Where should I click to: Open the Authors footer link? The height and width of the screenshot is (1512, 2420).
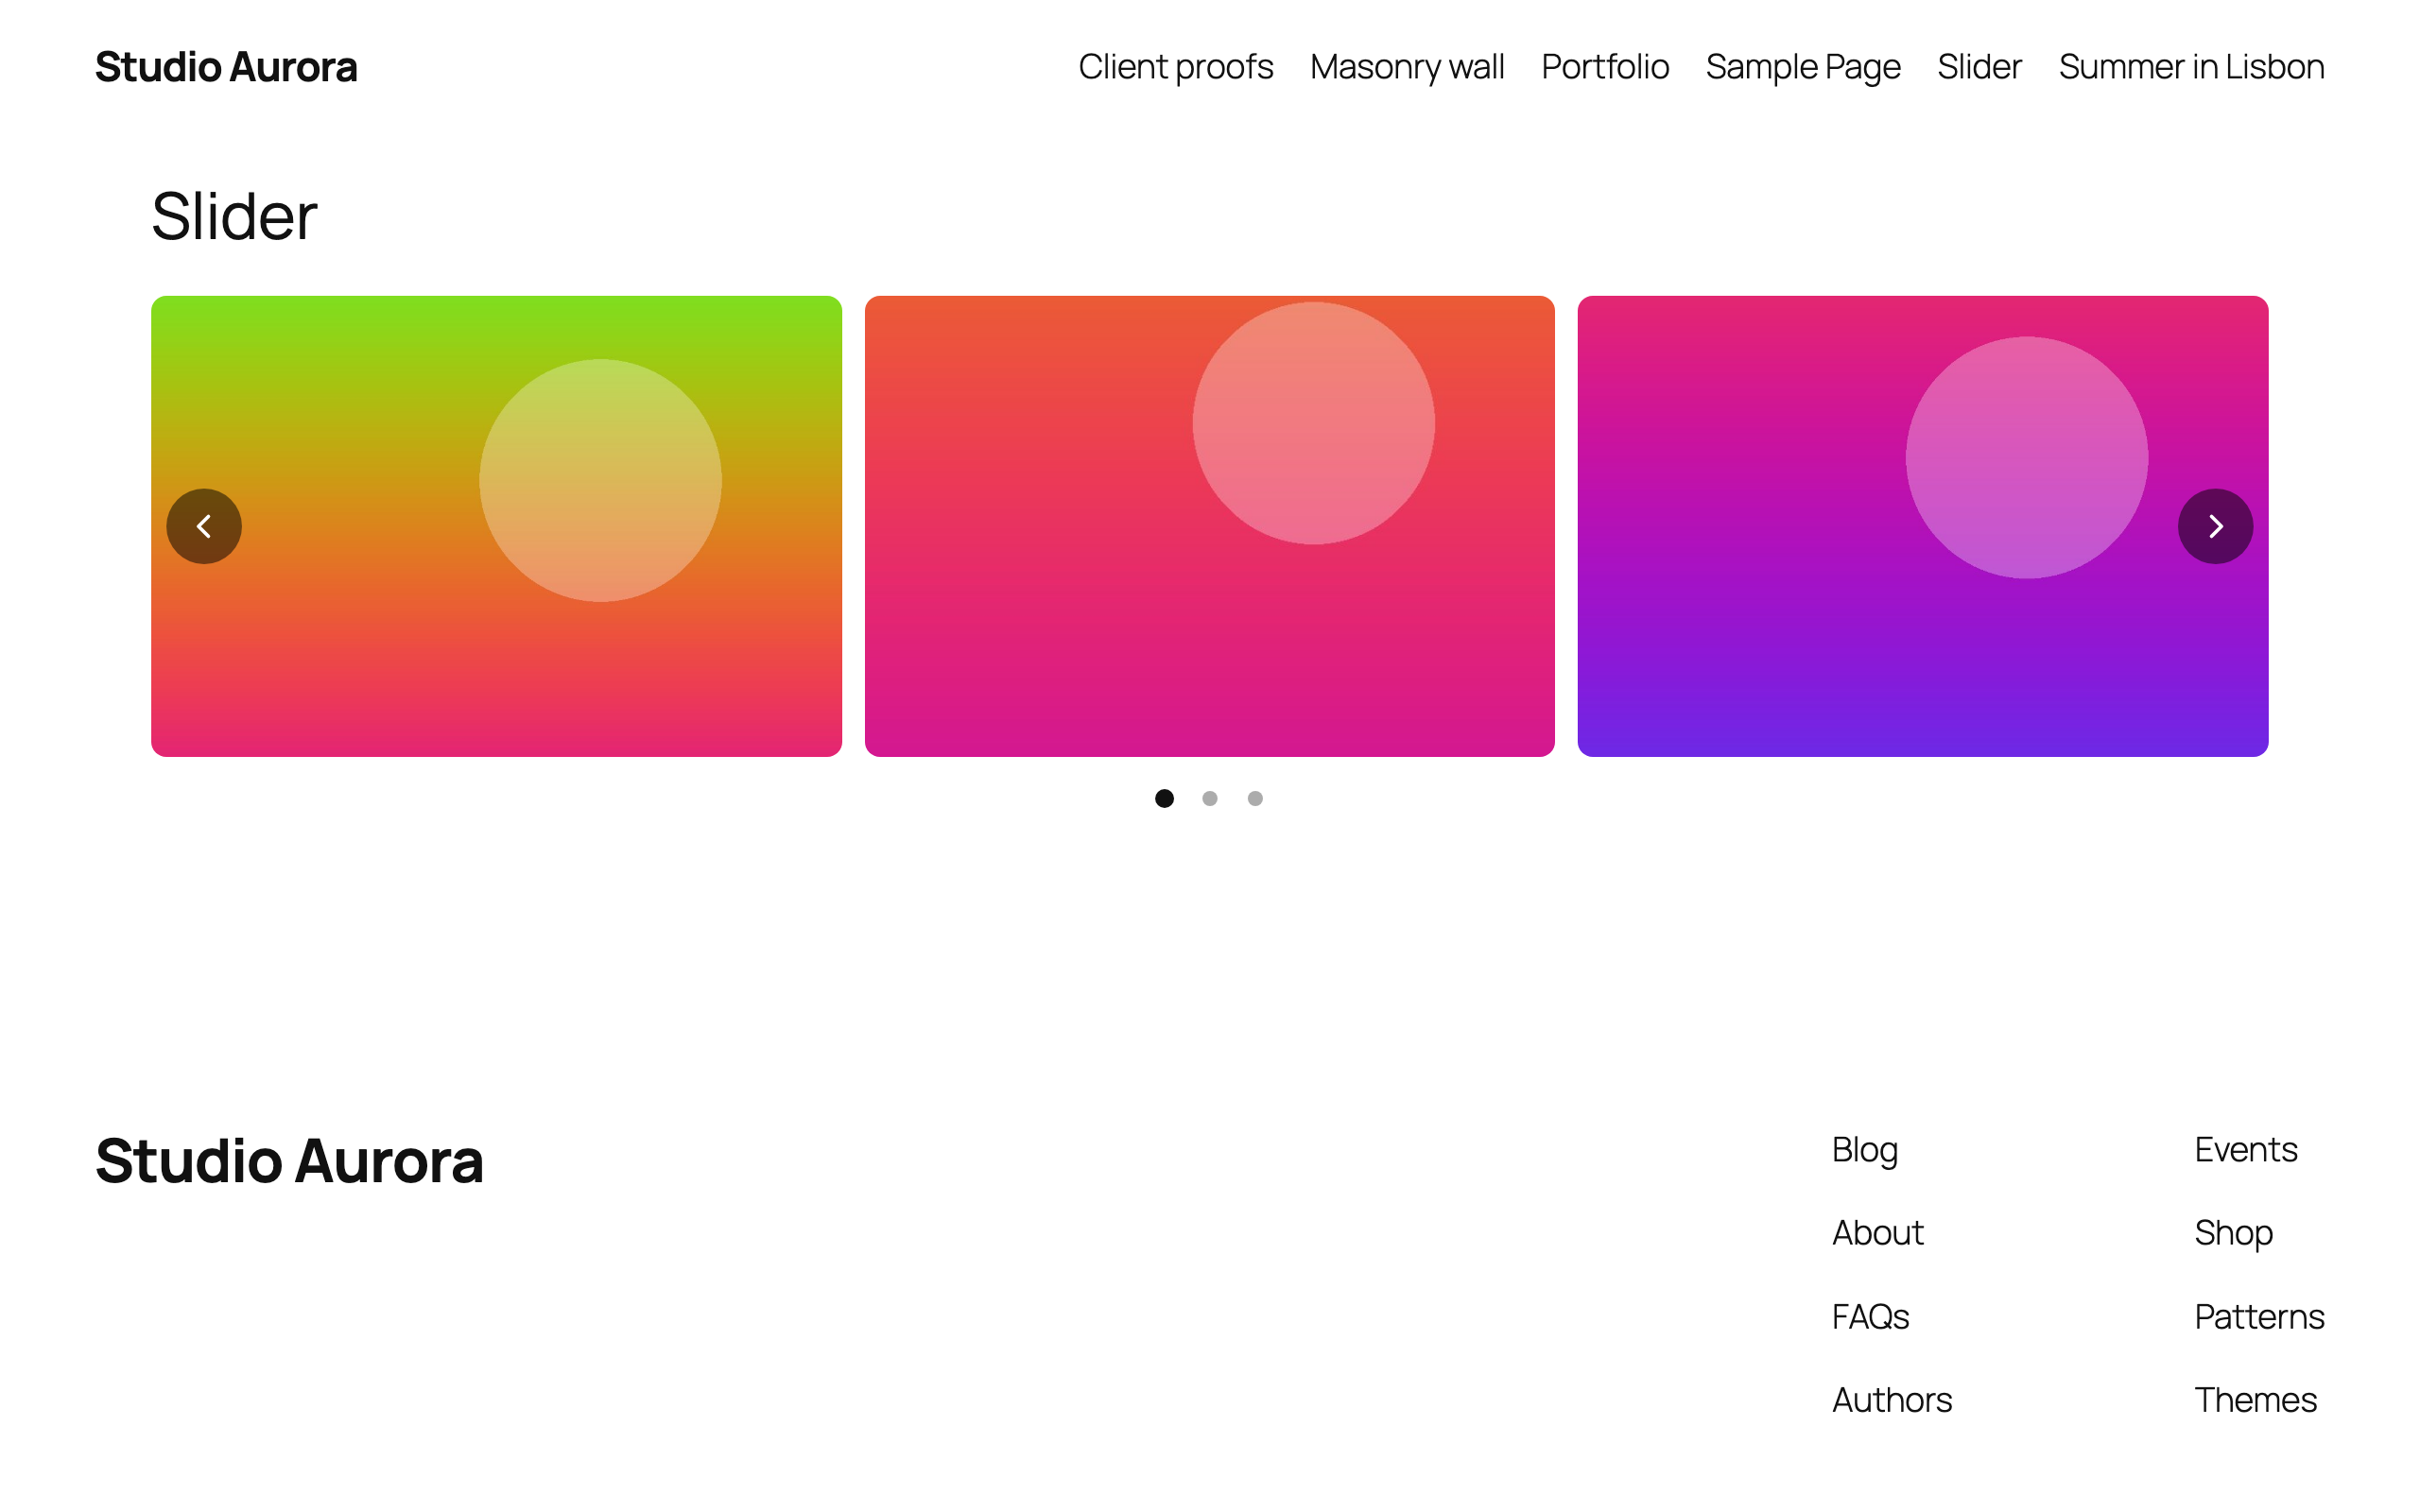(x=1891, y=1400)
